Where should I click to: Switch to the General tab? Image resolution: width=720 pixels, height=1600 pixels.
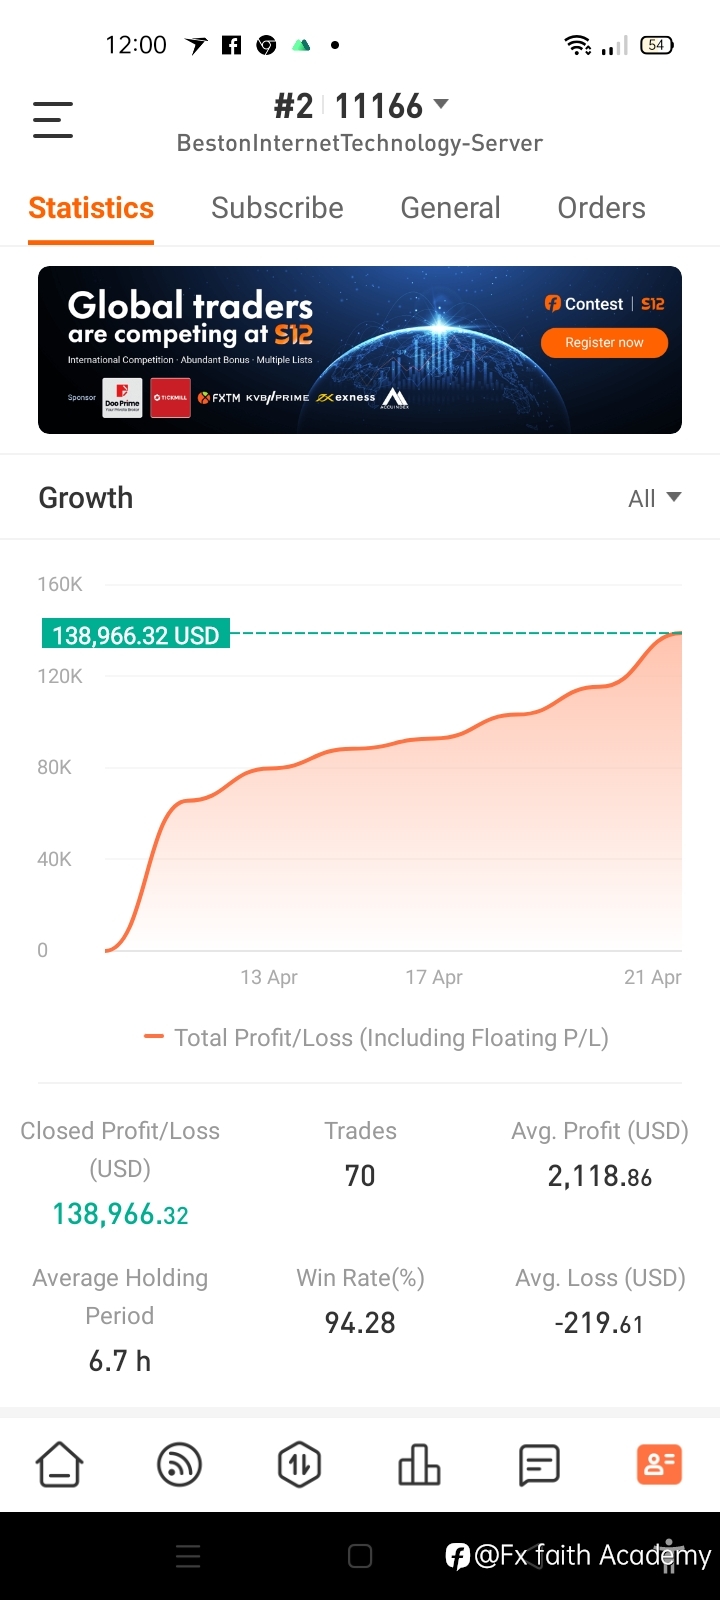[x=450, y=208]
